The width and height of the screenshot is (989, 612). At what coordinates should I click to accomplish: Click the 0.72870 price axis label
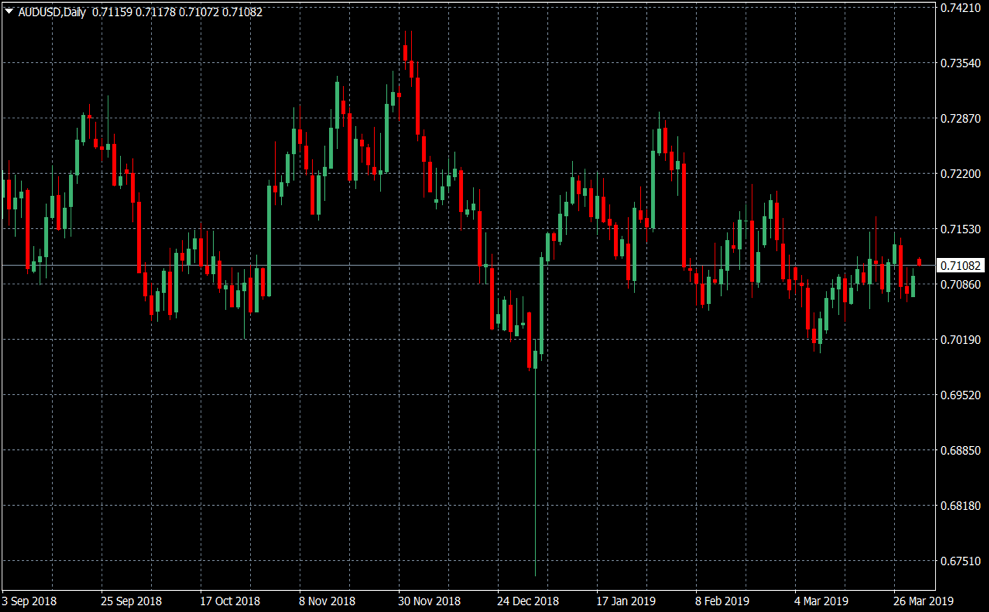tap(961, 119)
